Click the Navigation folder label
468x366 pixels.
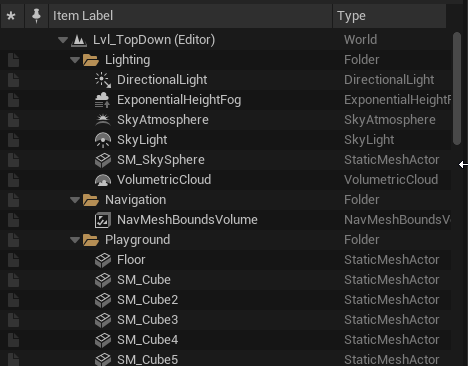[135, 200]
